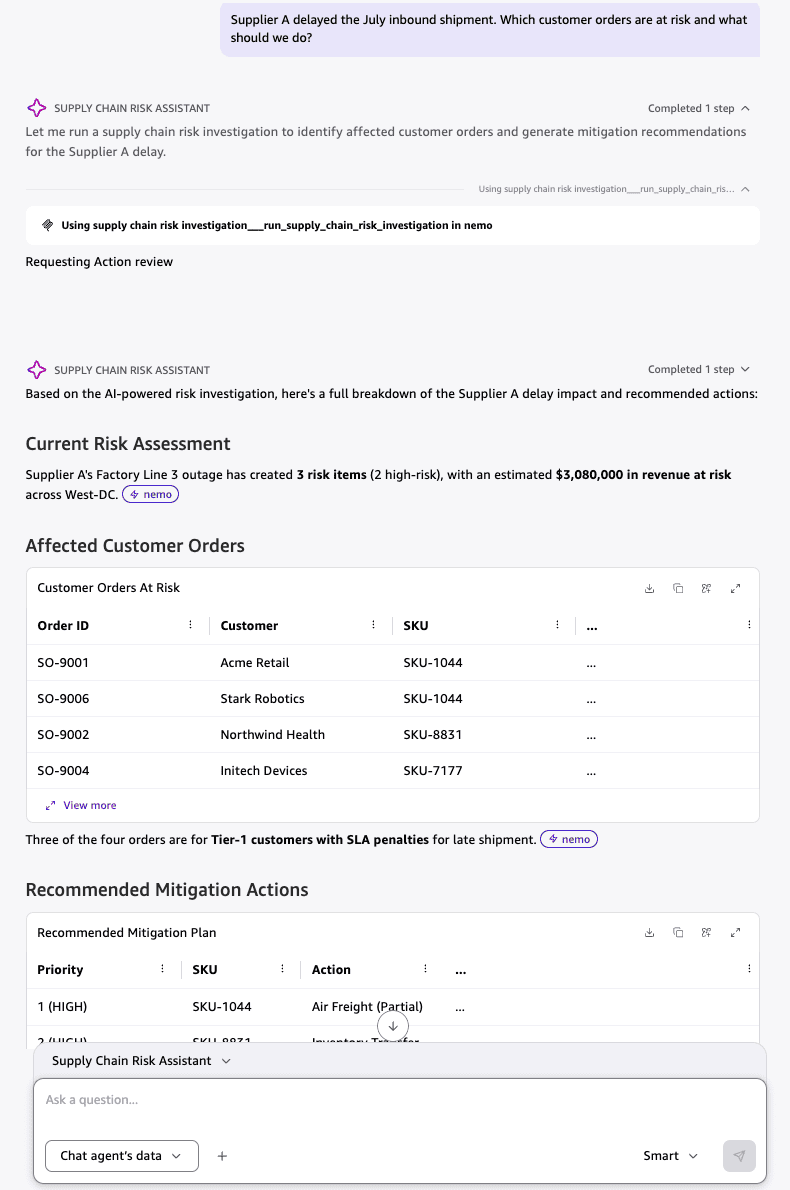Open the overflow menu at right of Customer Orders header

point(749,625)
